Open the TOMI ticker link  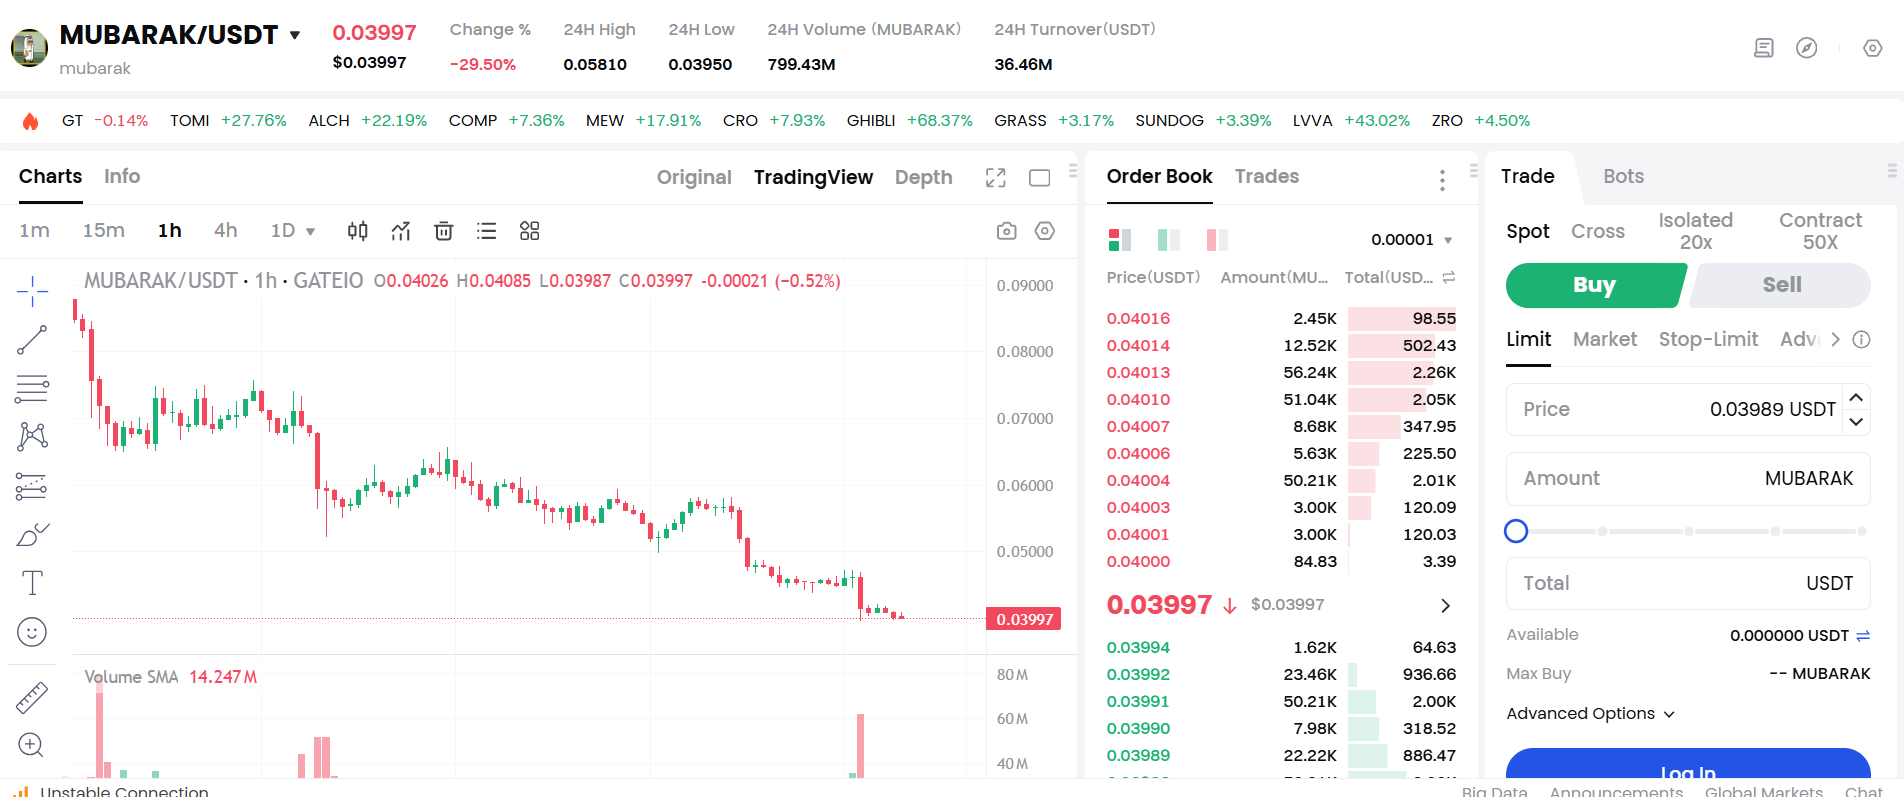tap(228, 121)
